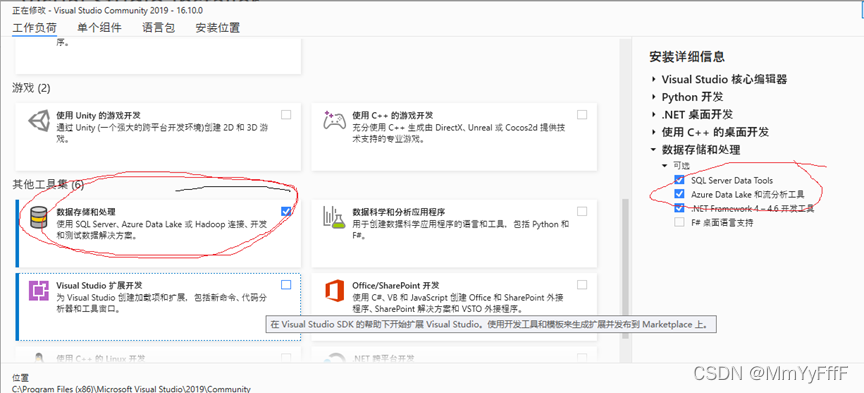Check the Office/SharePoint 开发 checkbox
This screenshot has width=864, height=393.
pyautogui.click(x=582, y=284)
